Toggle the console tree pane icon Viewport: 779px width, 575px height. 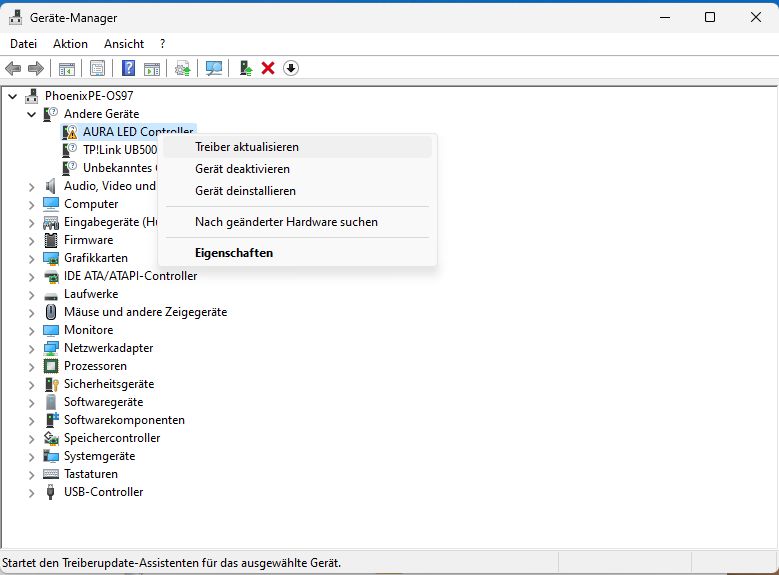[67, 69]
